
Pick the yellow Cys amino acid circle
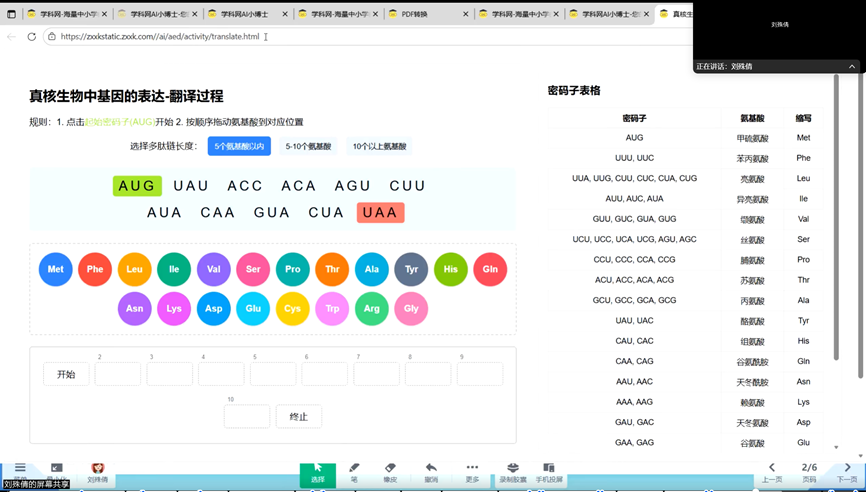(x=293, y=309)
